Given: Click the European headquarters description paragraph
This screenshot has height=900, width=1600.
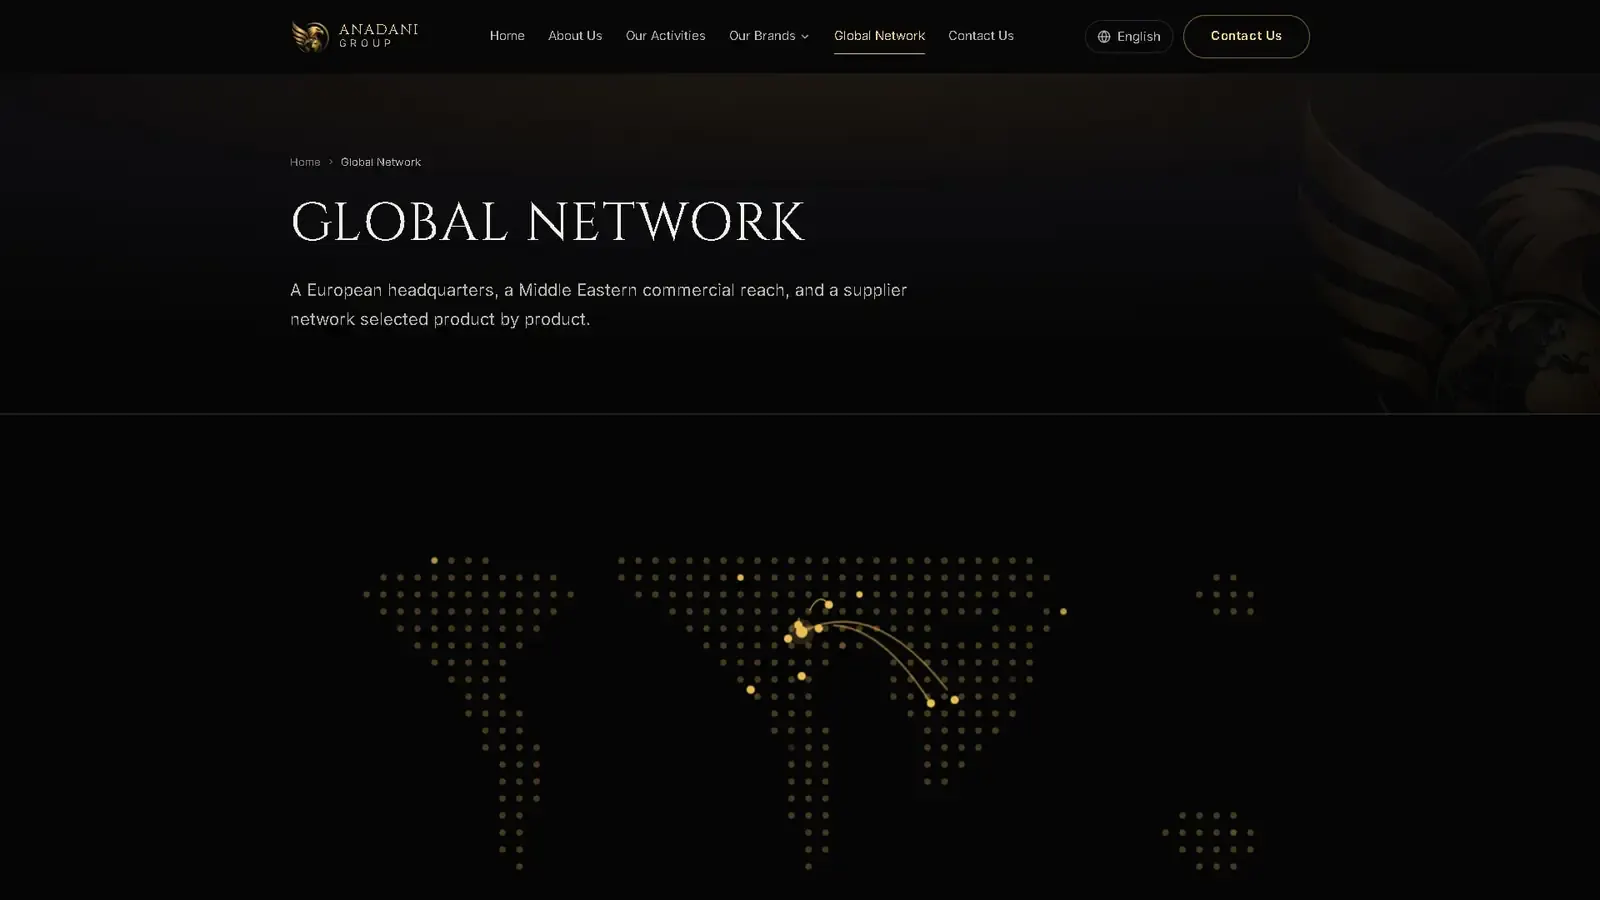Looking at the screenshot, I should point(599,304).
